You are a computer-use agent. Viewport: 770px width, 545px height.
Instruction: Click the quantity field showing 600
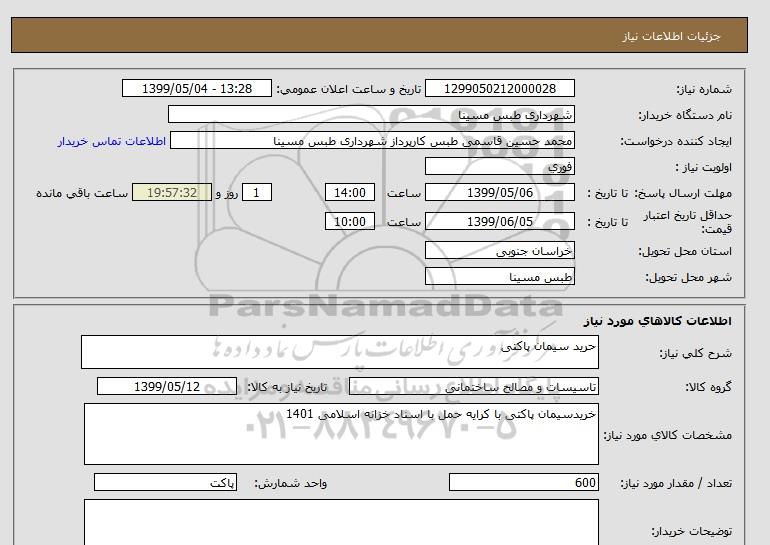[523, 482]
